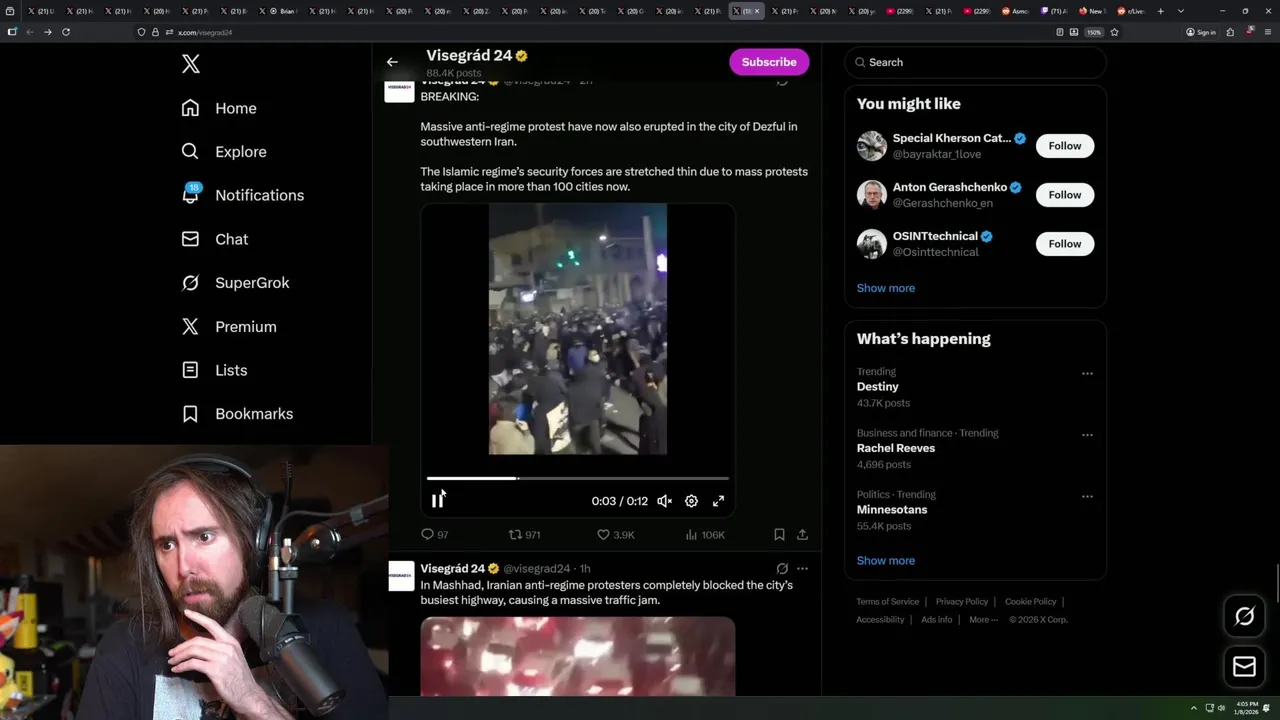Mute the video using the speaker icon
Image resolution: width=1280 pixels, height=720 pixels.
[664, 501]
